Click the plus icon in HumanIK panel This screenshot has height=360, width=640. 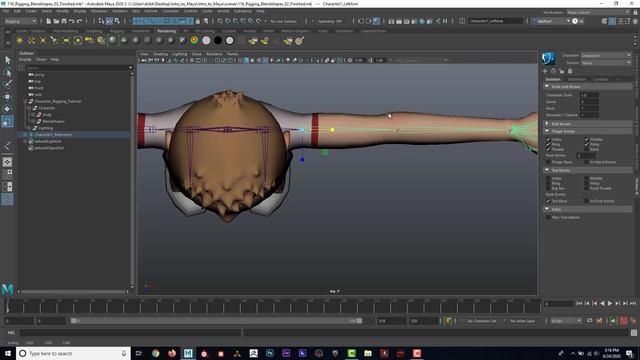(x=545, y=71)
